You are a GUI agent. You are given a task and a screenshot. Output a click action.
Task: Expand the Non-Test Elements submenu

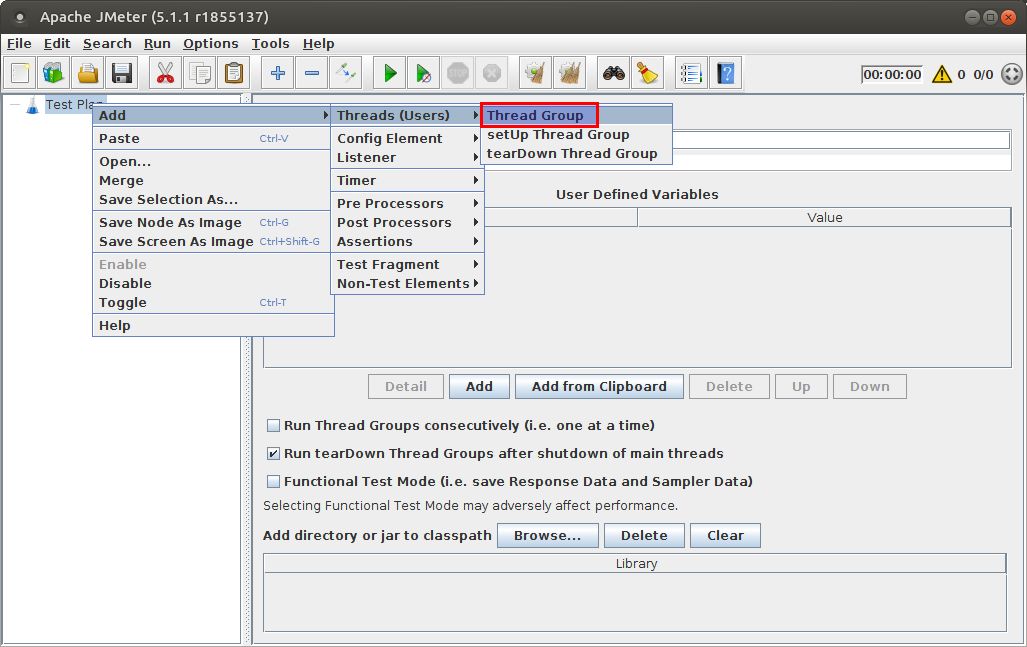tap(407, 283)
